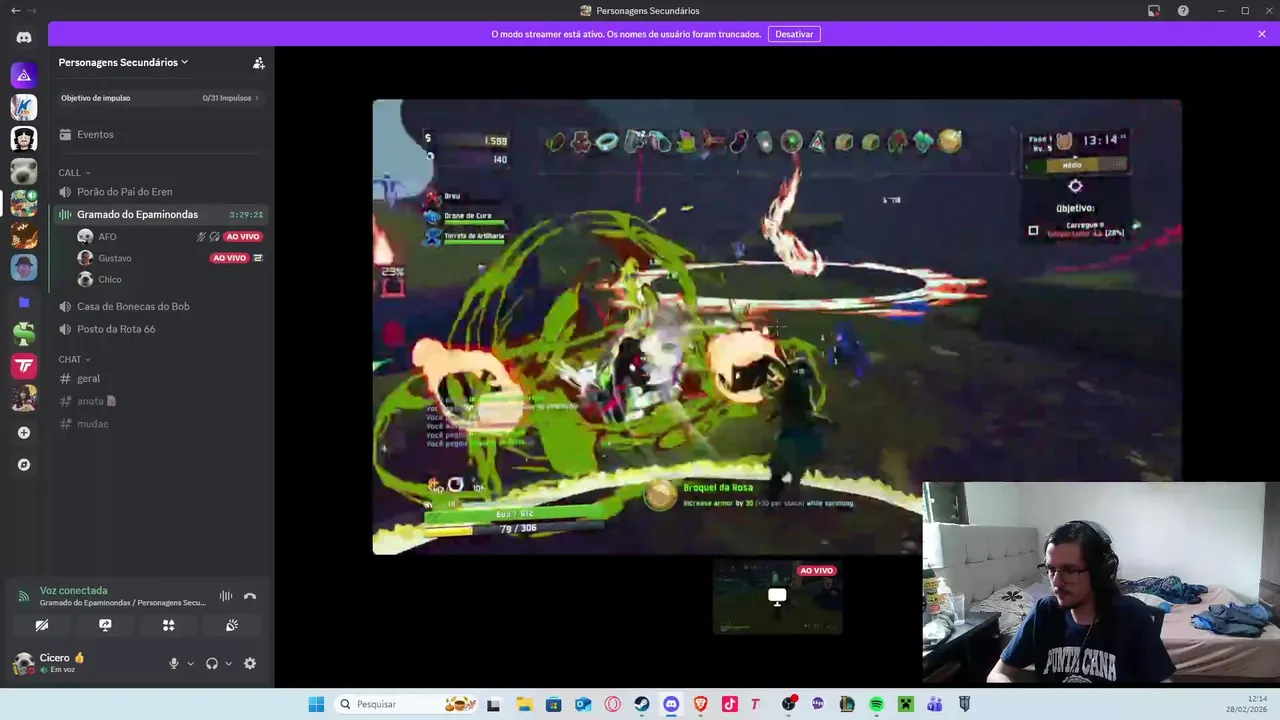
Task: Open the soundboard
Action: click(x=232, y=625)
